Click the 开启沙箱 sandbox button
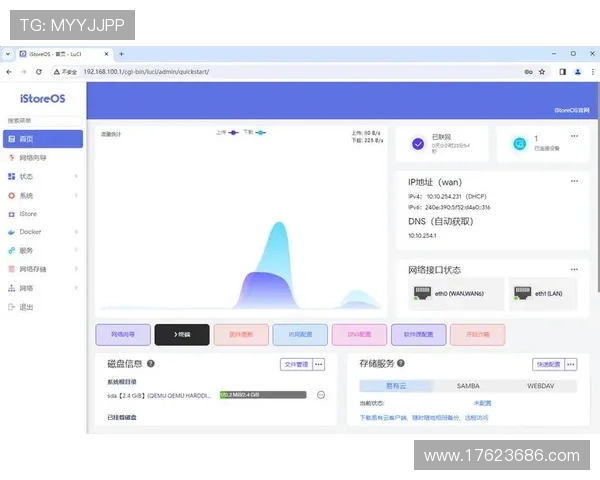 [x=478, y=335]
